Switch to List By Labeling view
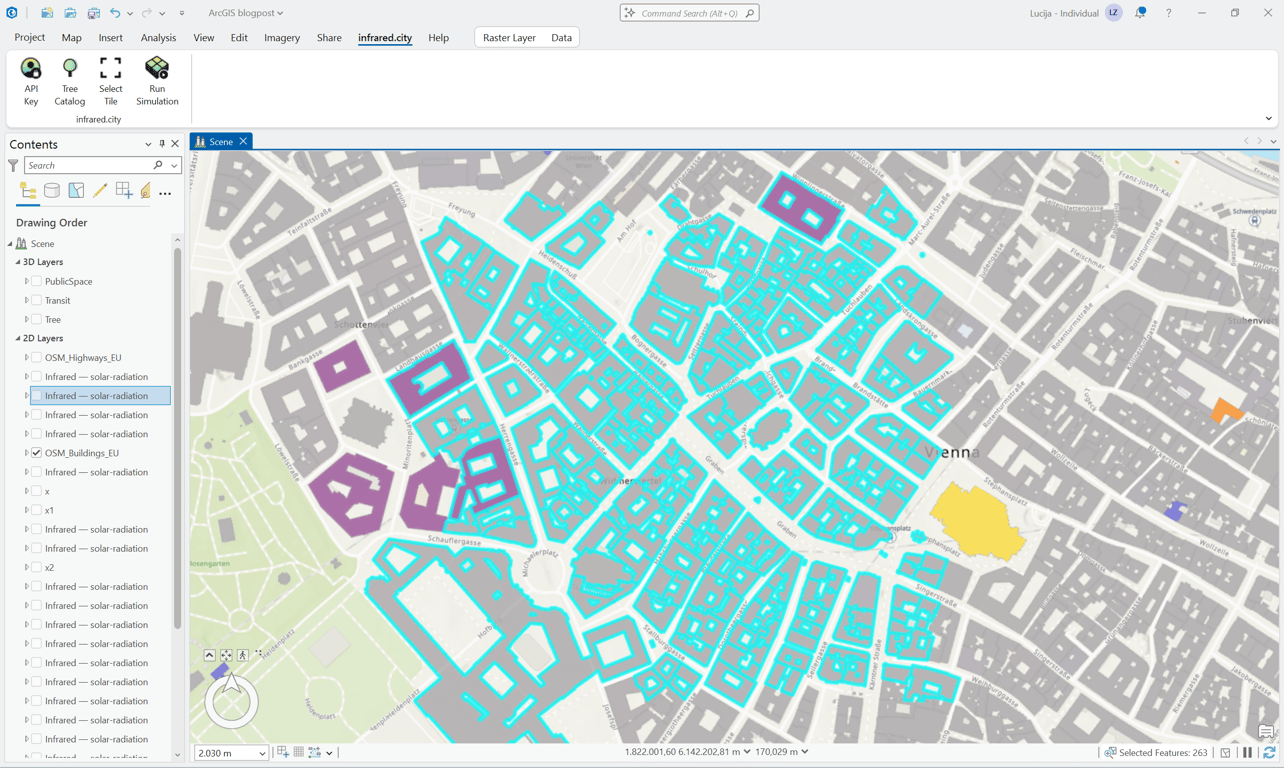 pos(145,191)
